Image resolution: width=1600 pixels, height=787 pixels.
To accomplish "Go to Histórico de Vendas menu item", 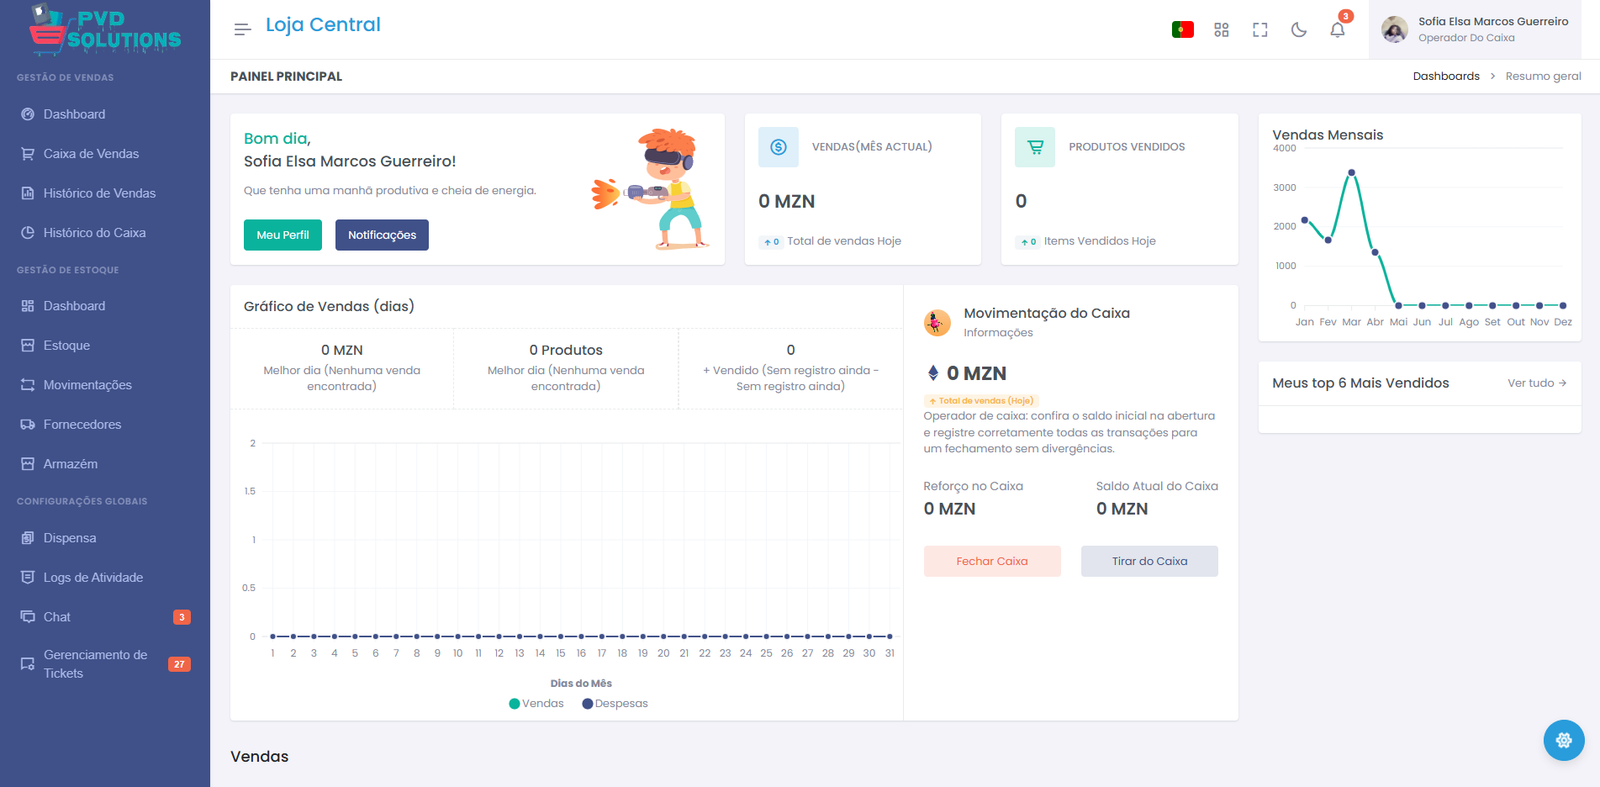I will click(x=99, y=193).
